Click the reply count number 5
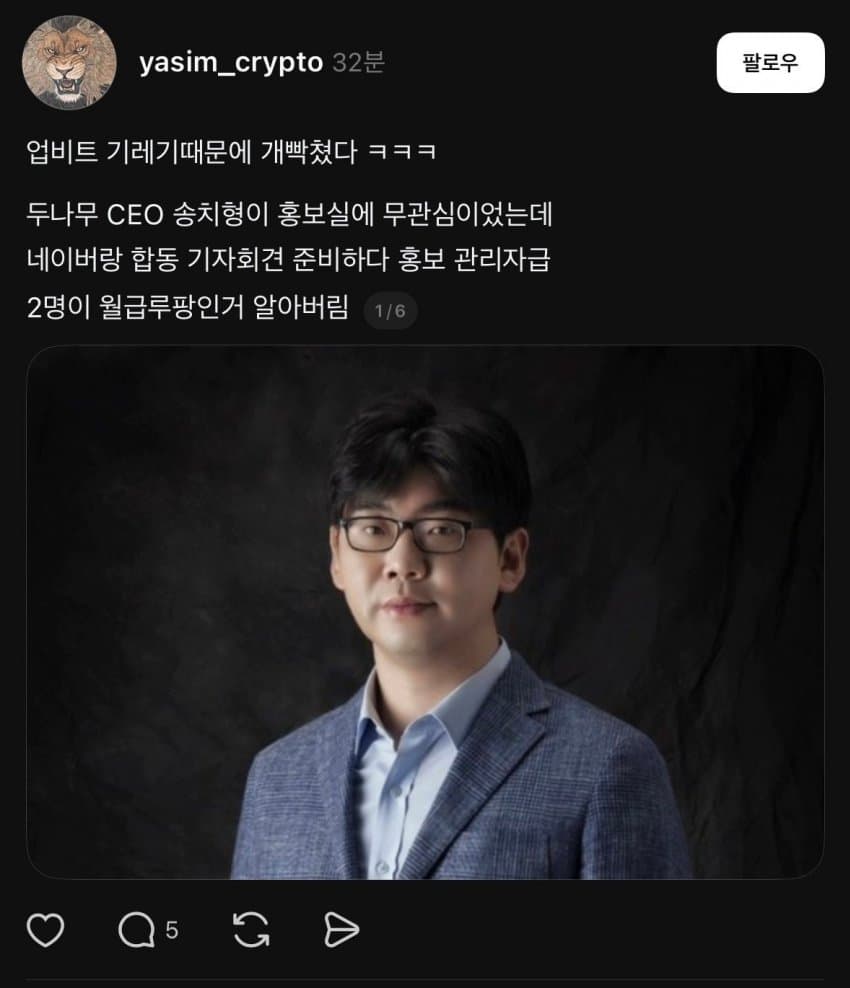 pos(171,930)
